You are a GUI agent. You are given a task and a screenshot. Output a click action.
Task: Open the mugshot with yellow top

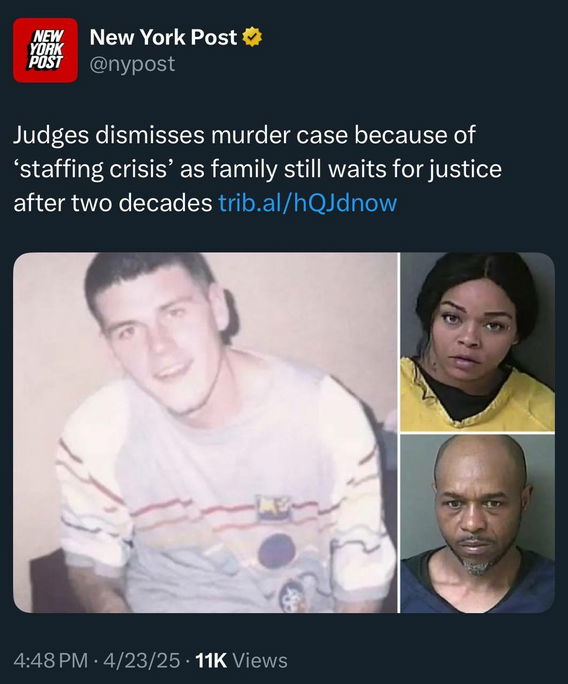tap(478, 342)
